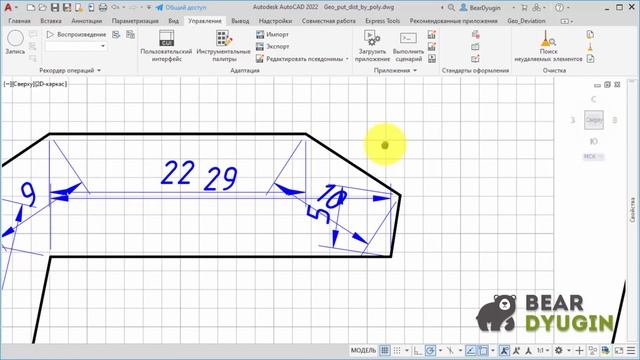
Task: Open Autodesk App Store cart icon
Action: pyautogui.click(x=524, y=7)
